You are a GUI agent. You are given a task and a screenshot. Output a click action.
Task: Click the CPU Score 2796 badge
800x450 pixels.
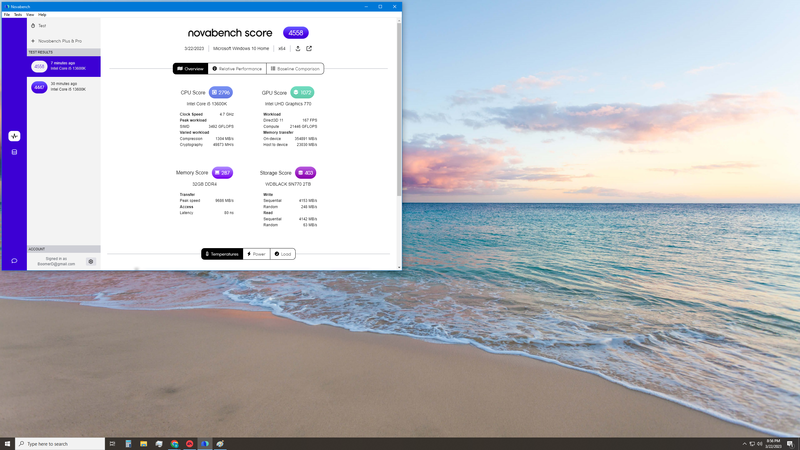tap(220, 92)
